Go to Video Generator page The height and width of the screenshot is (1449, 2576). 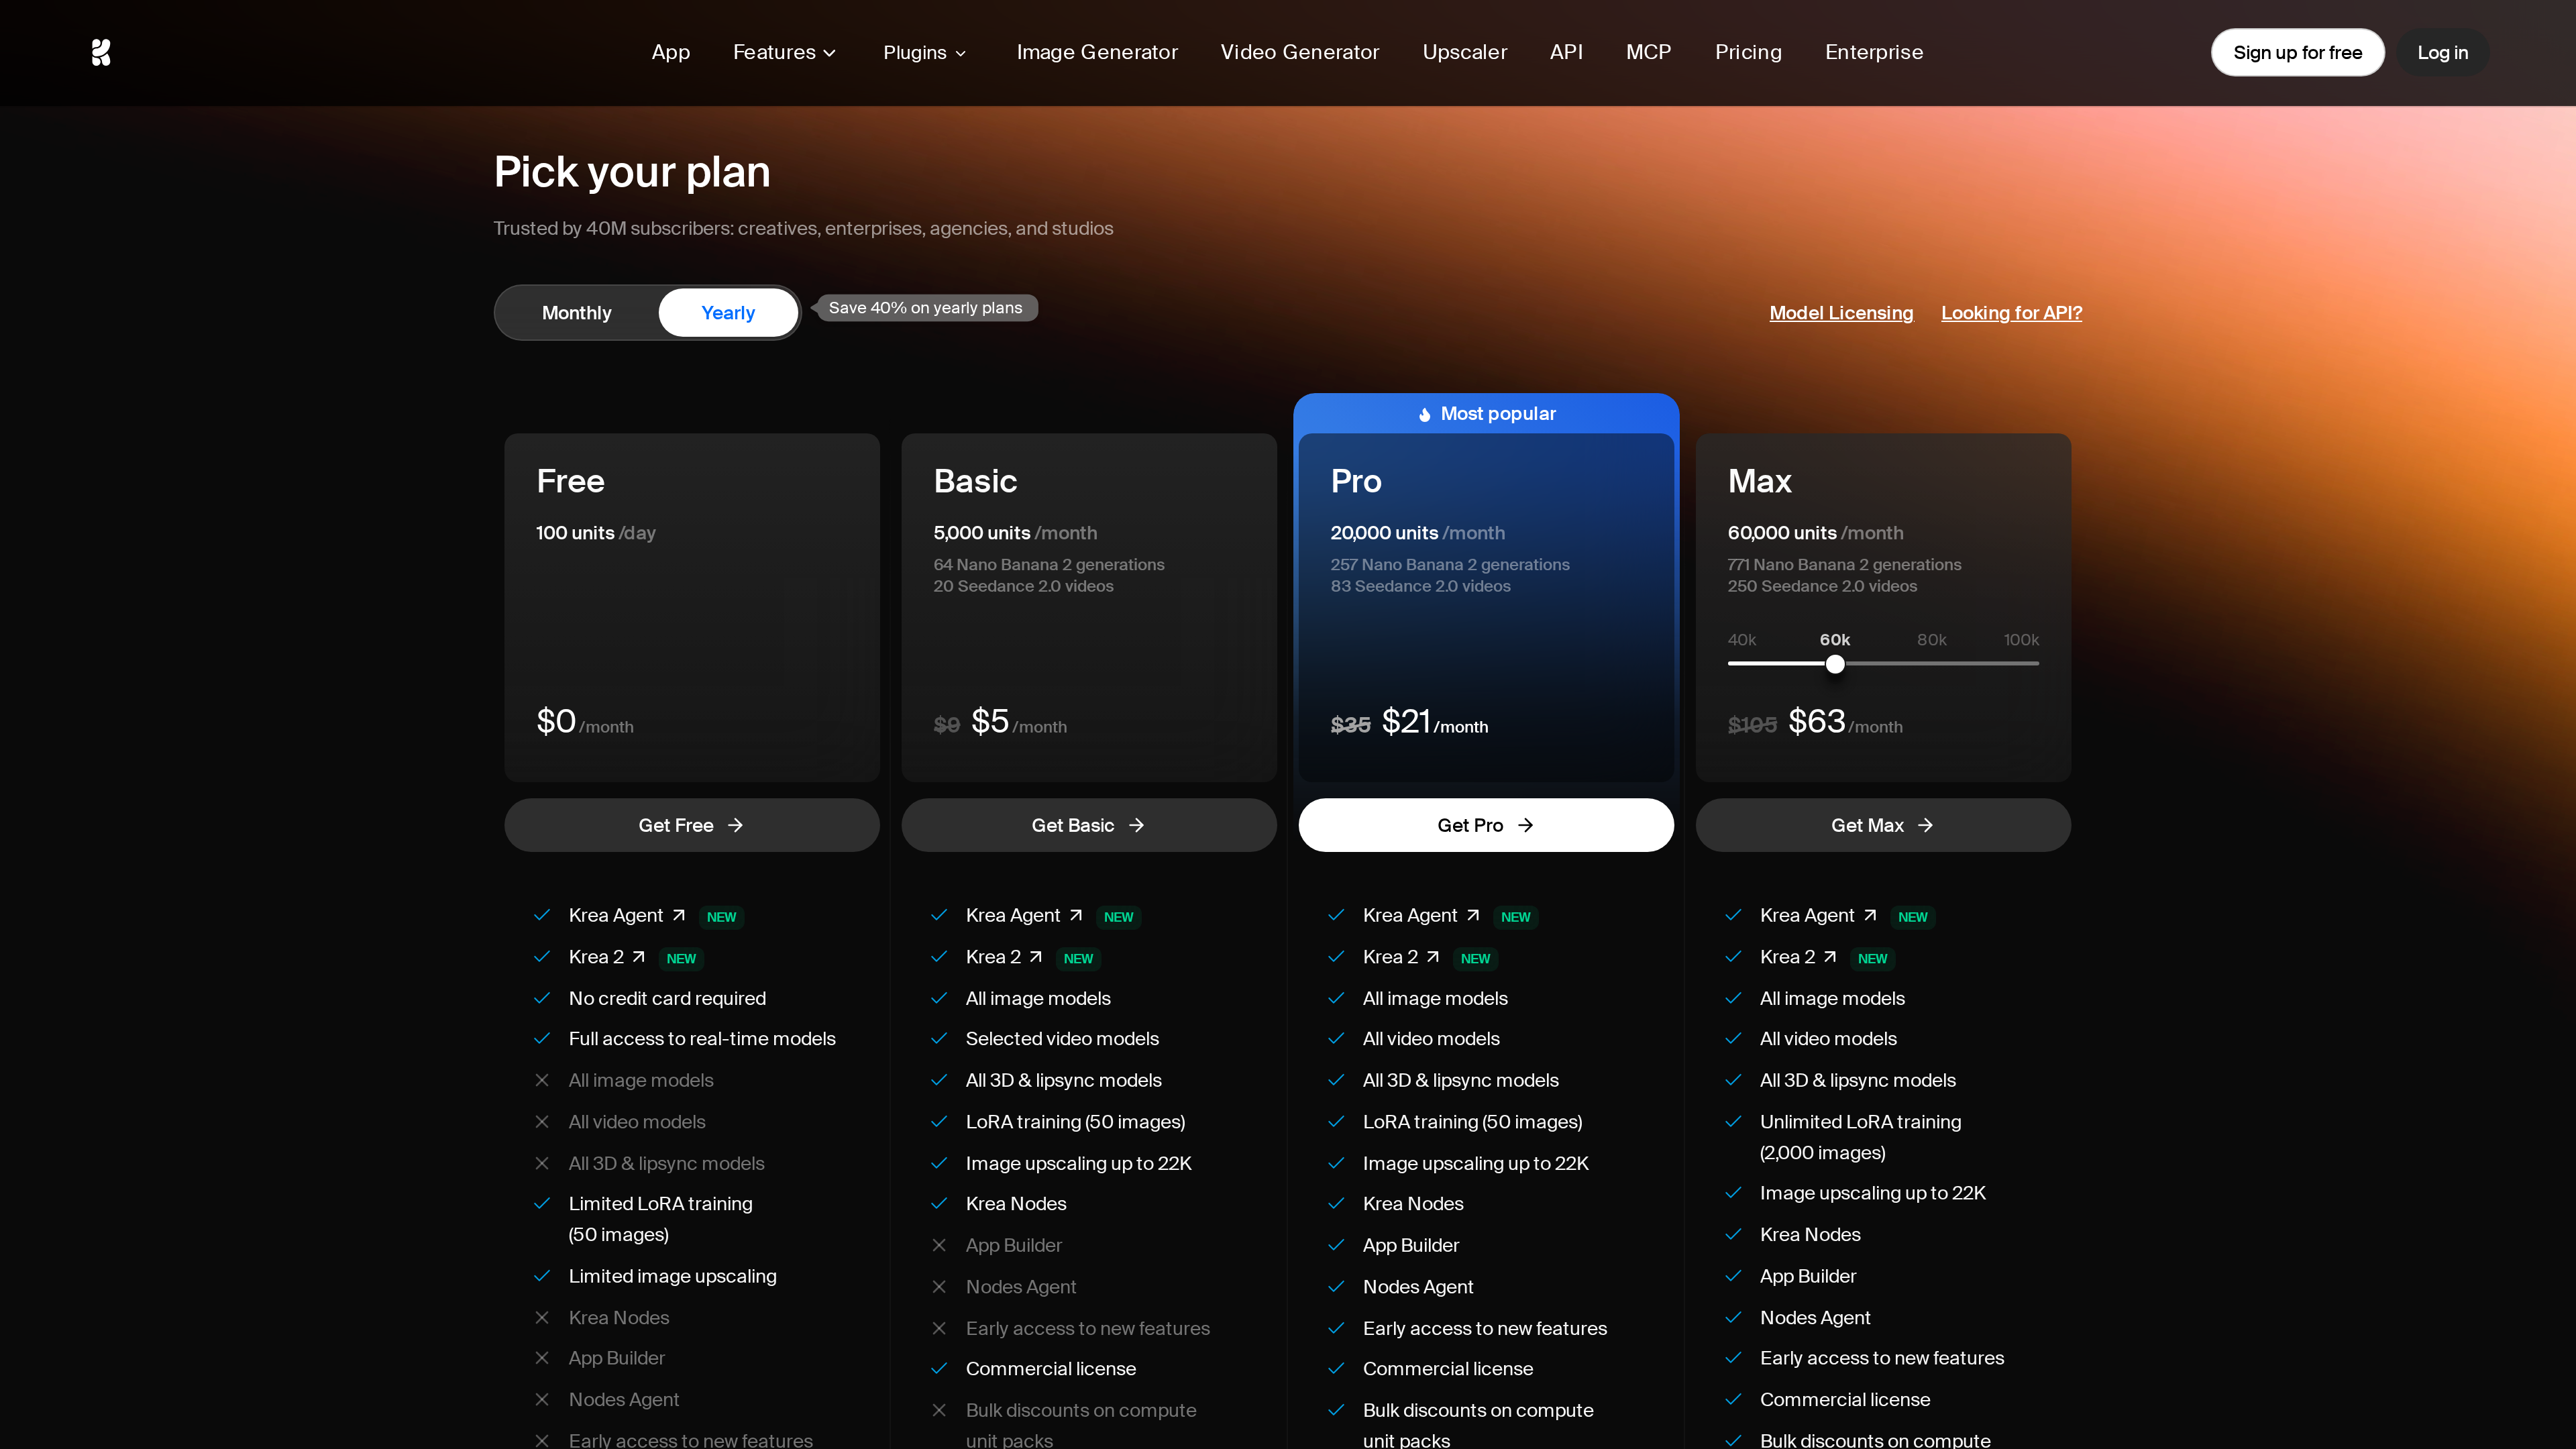(x=1300, y=52)
